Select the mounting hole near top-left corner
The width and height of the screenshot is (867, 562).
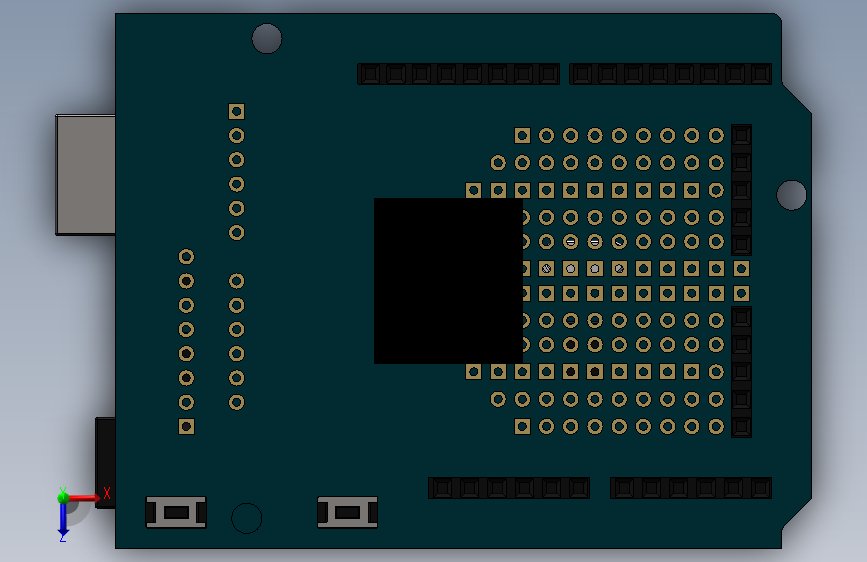pyautogui.click(x=267, y=39)
